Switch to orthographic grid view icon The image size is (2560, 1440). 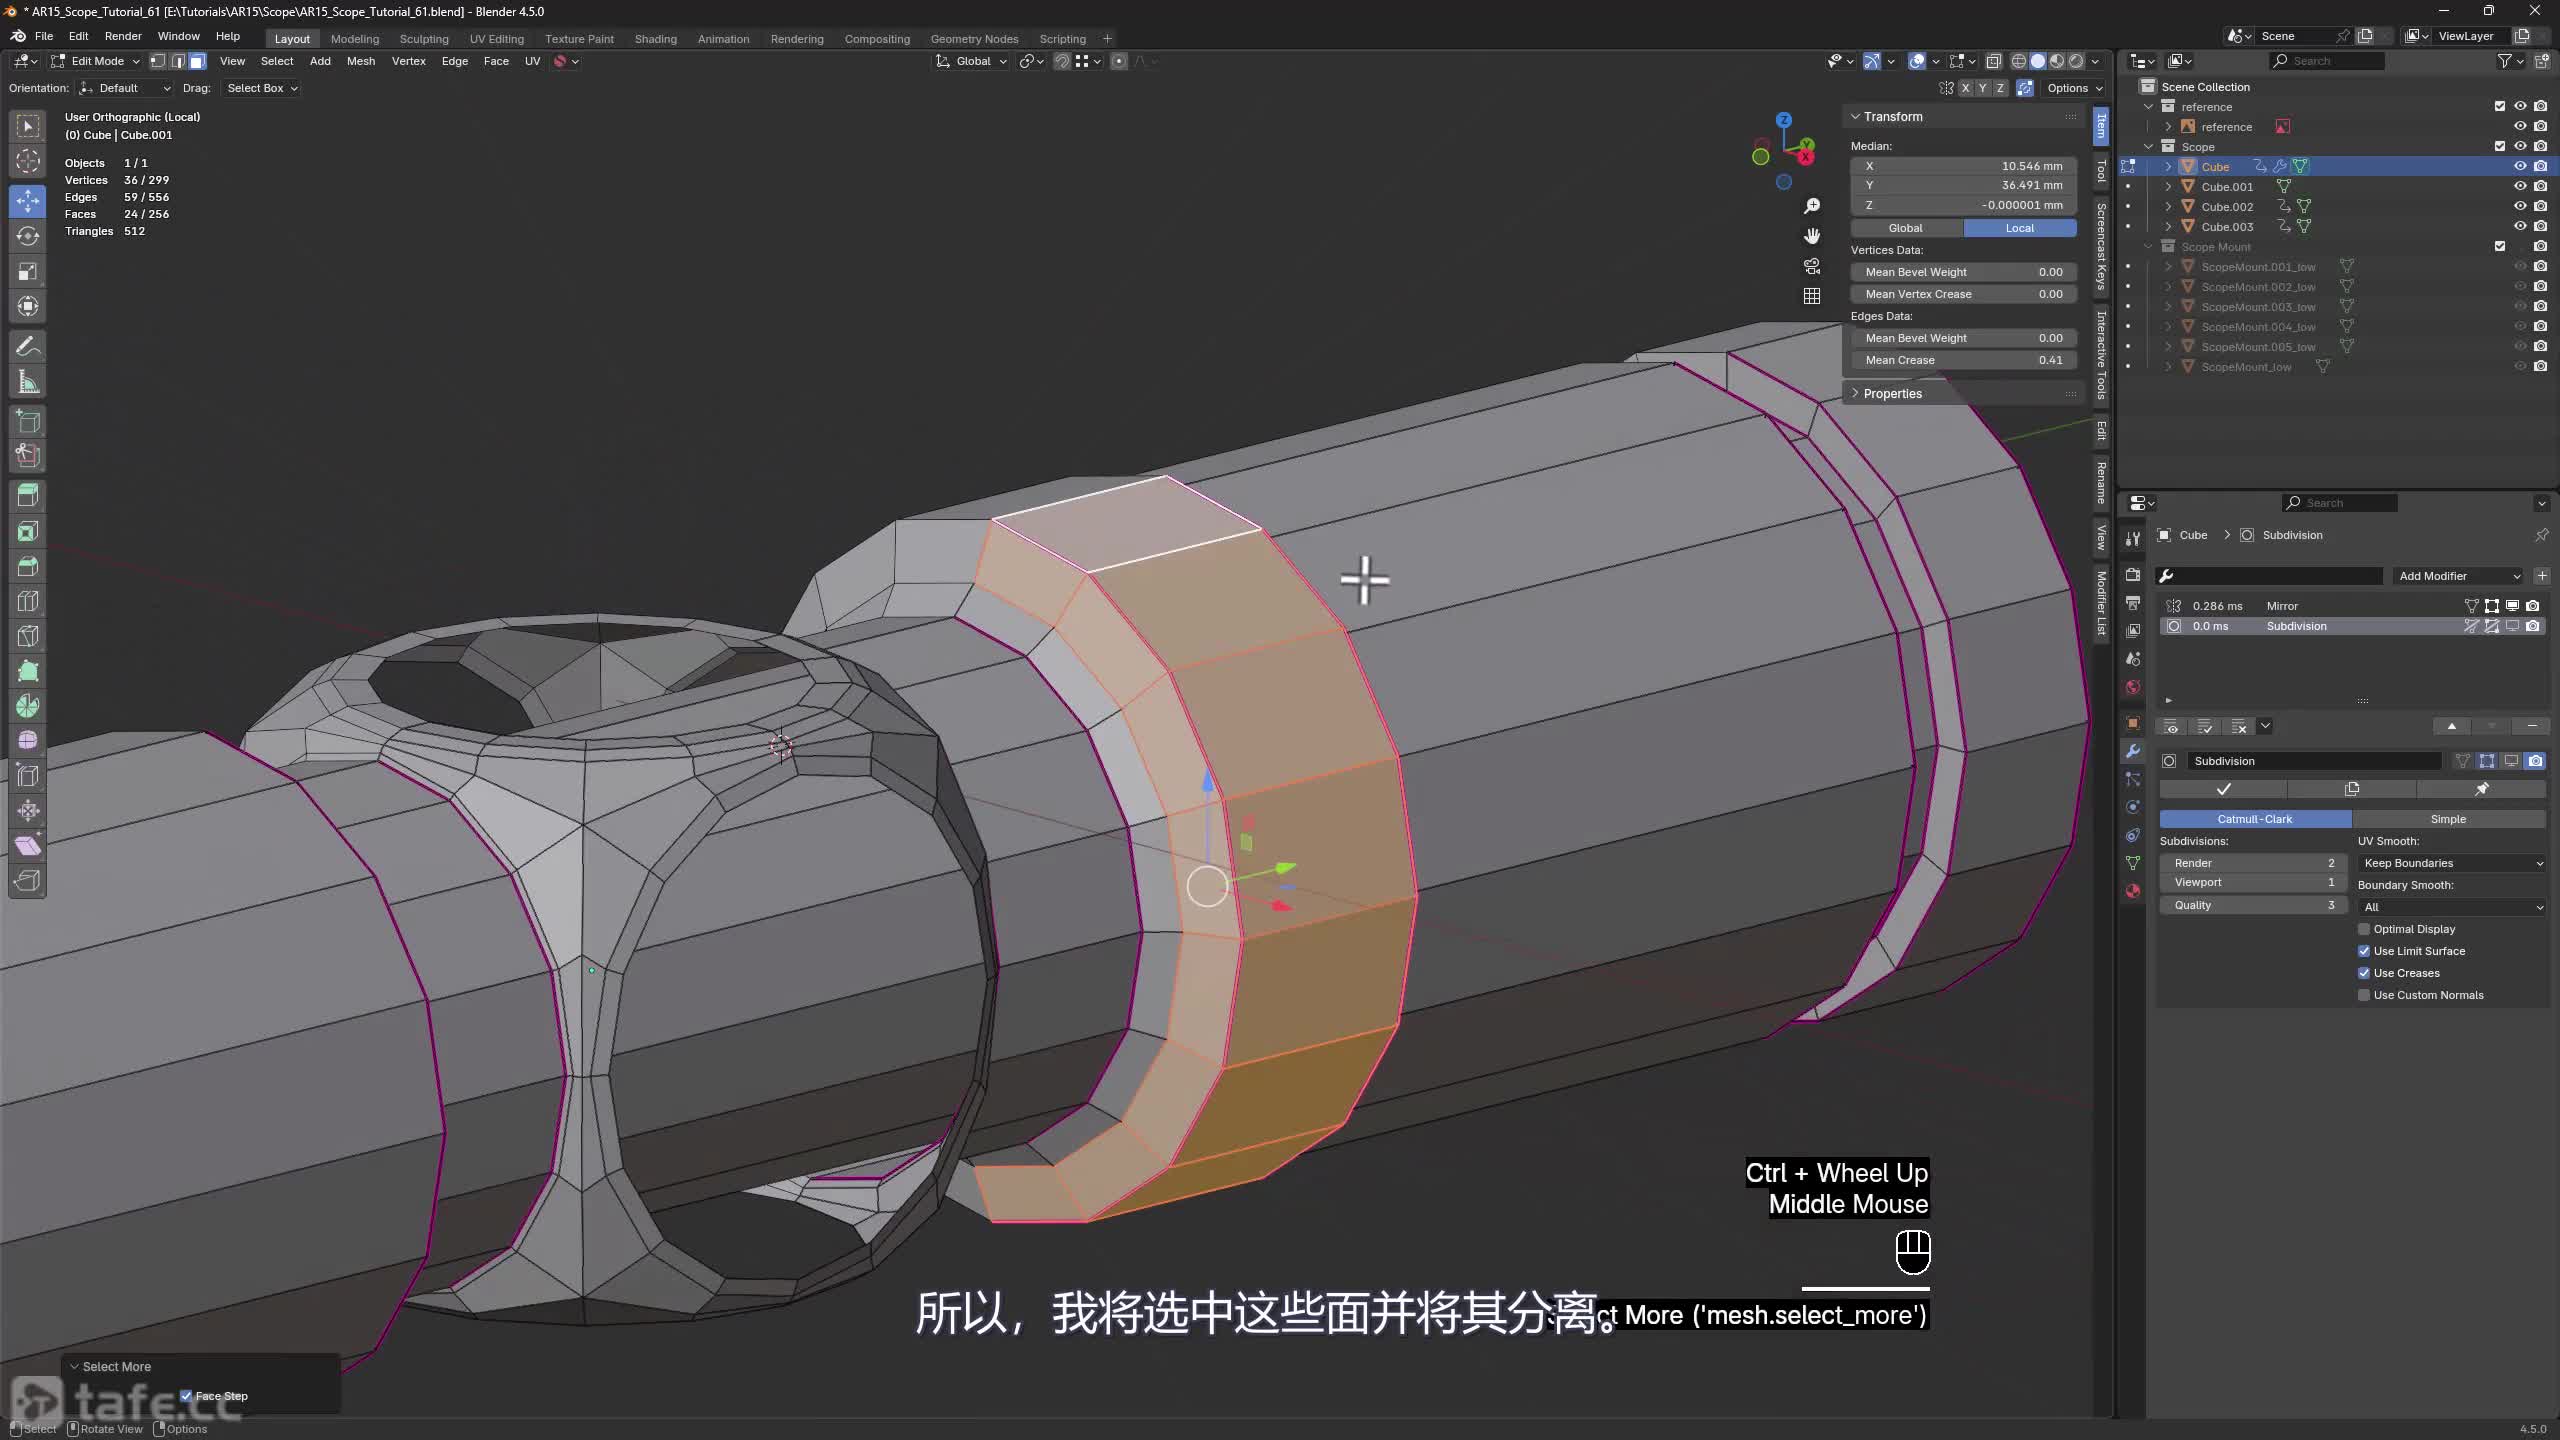coord(1812,296)
